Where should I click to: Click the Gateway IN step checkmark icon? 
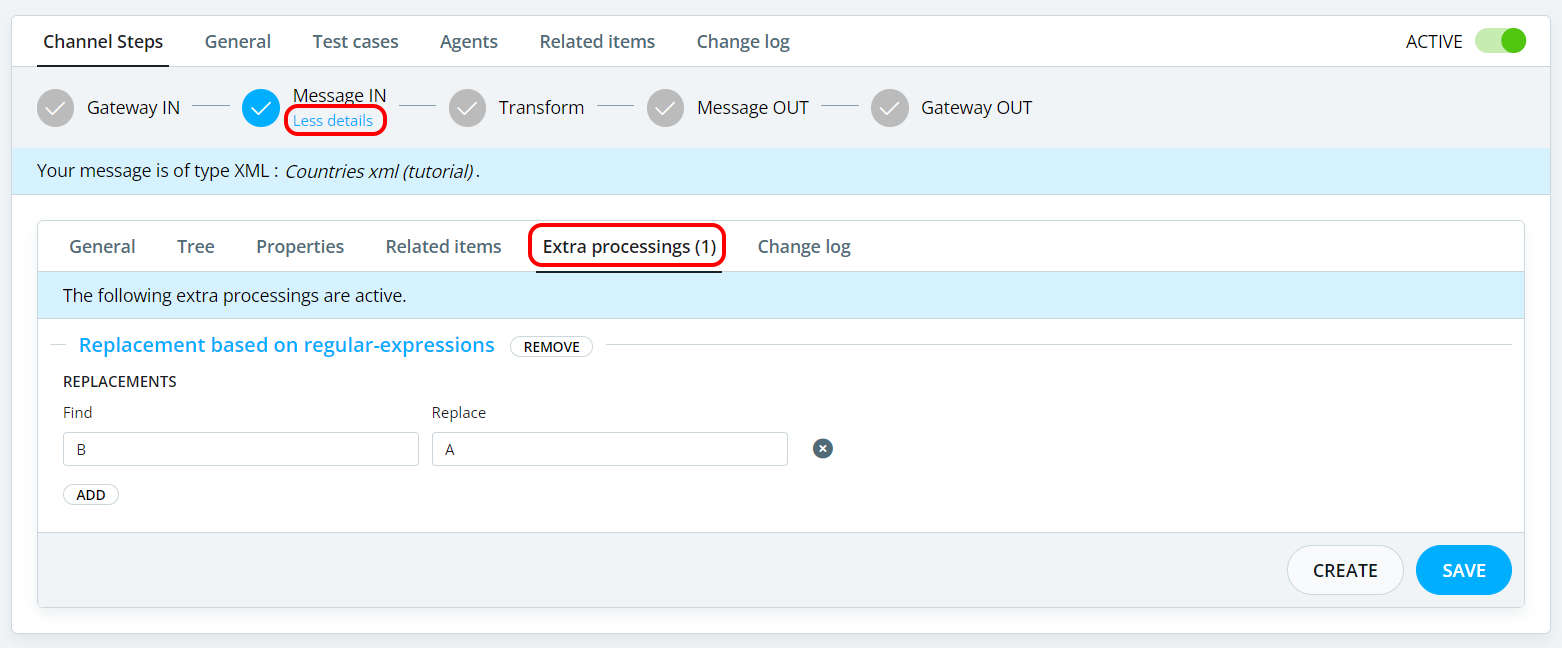56,108
